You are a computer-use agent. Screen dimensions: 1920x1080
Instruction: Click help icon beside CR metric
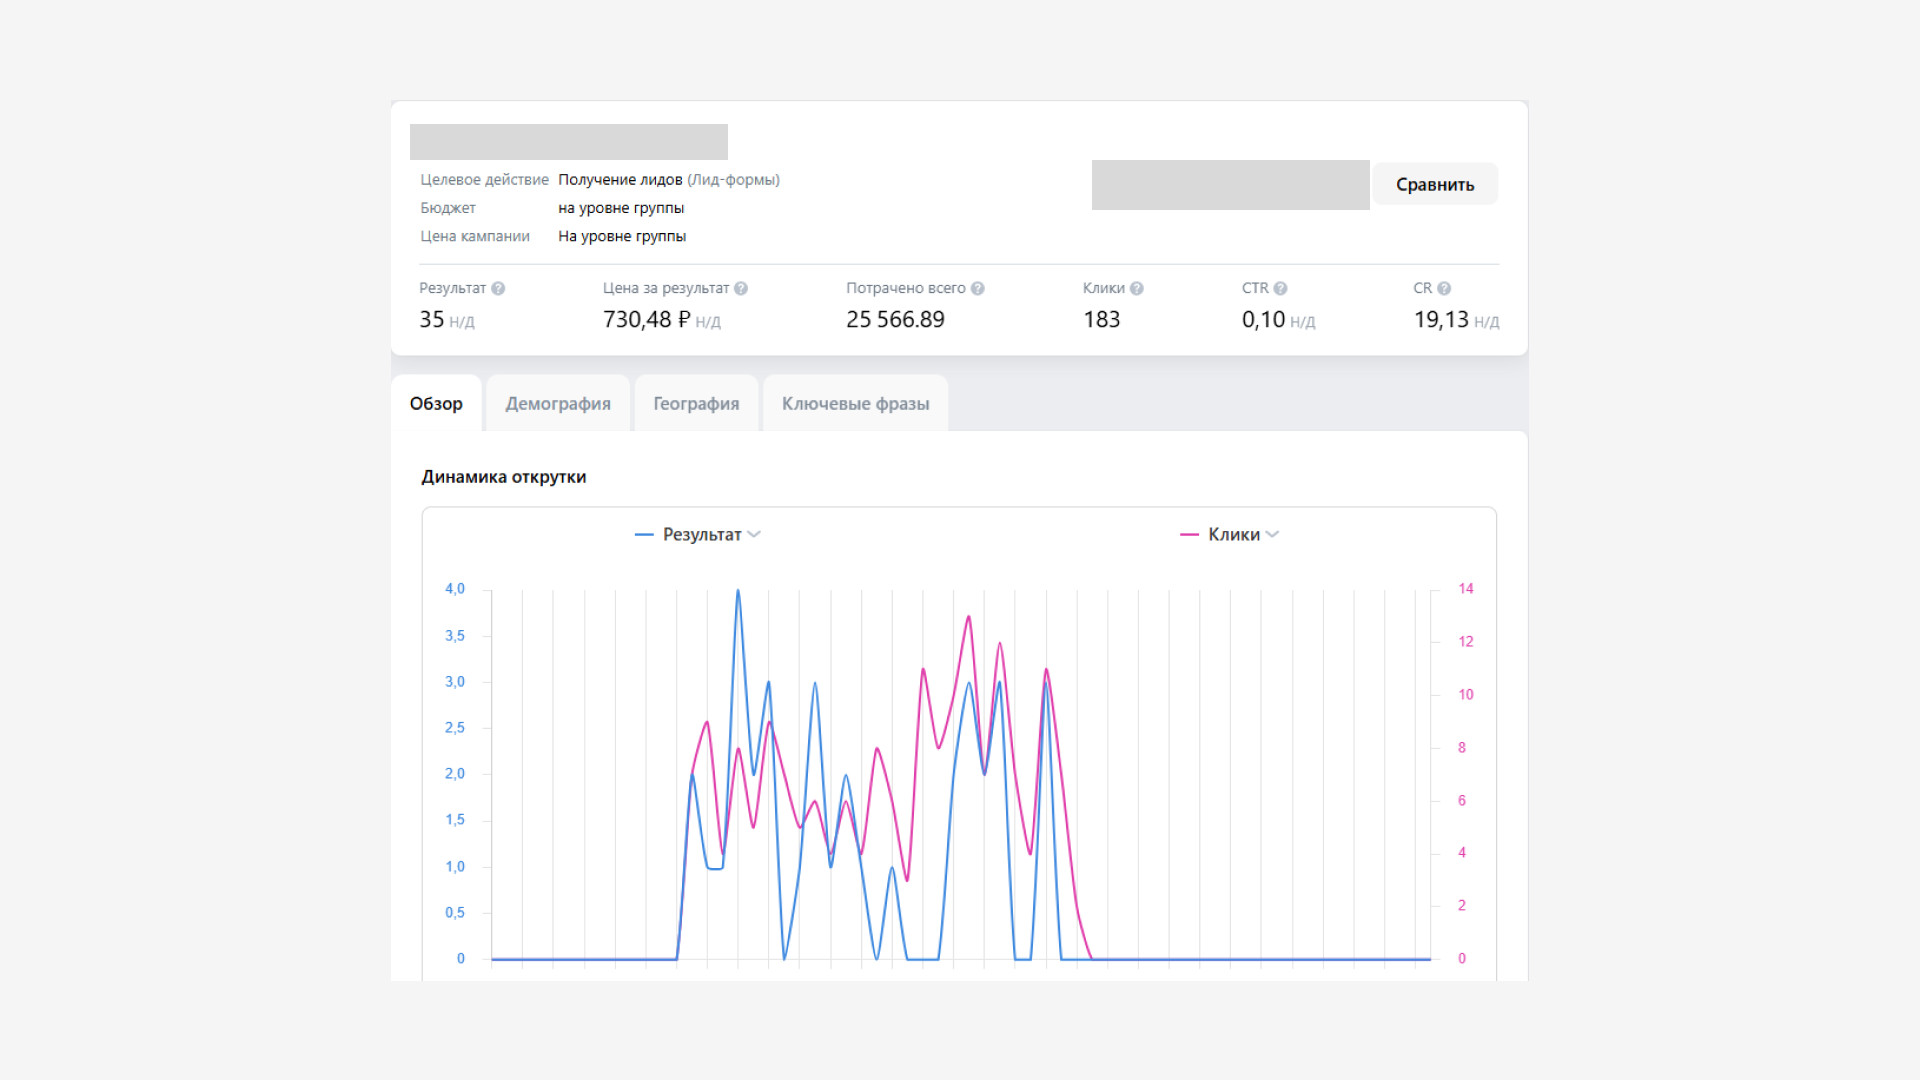[1444, 289]
